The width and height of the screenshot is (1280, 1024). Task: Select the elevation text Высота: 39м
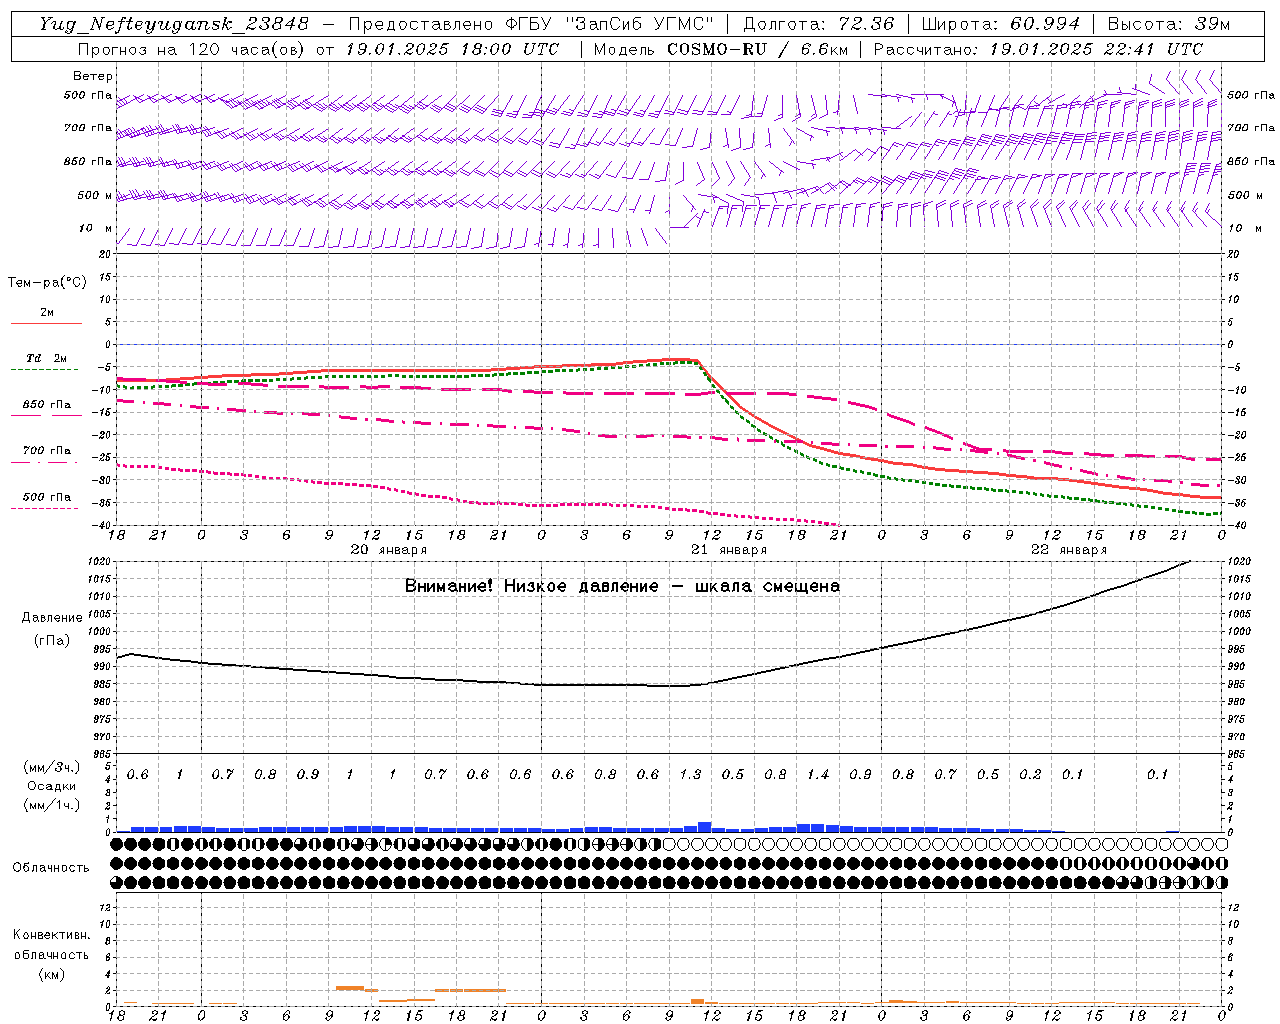click(x=1168, y=25)
